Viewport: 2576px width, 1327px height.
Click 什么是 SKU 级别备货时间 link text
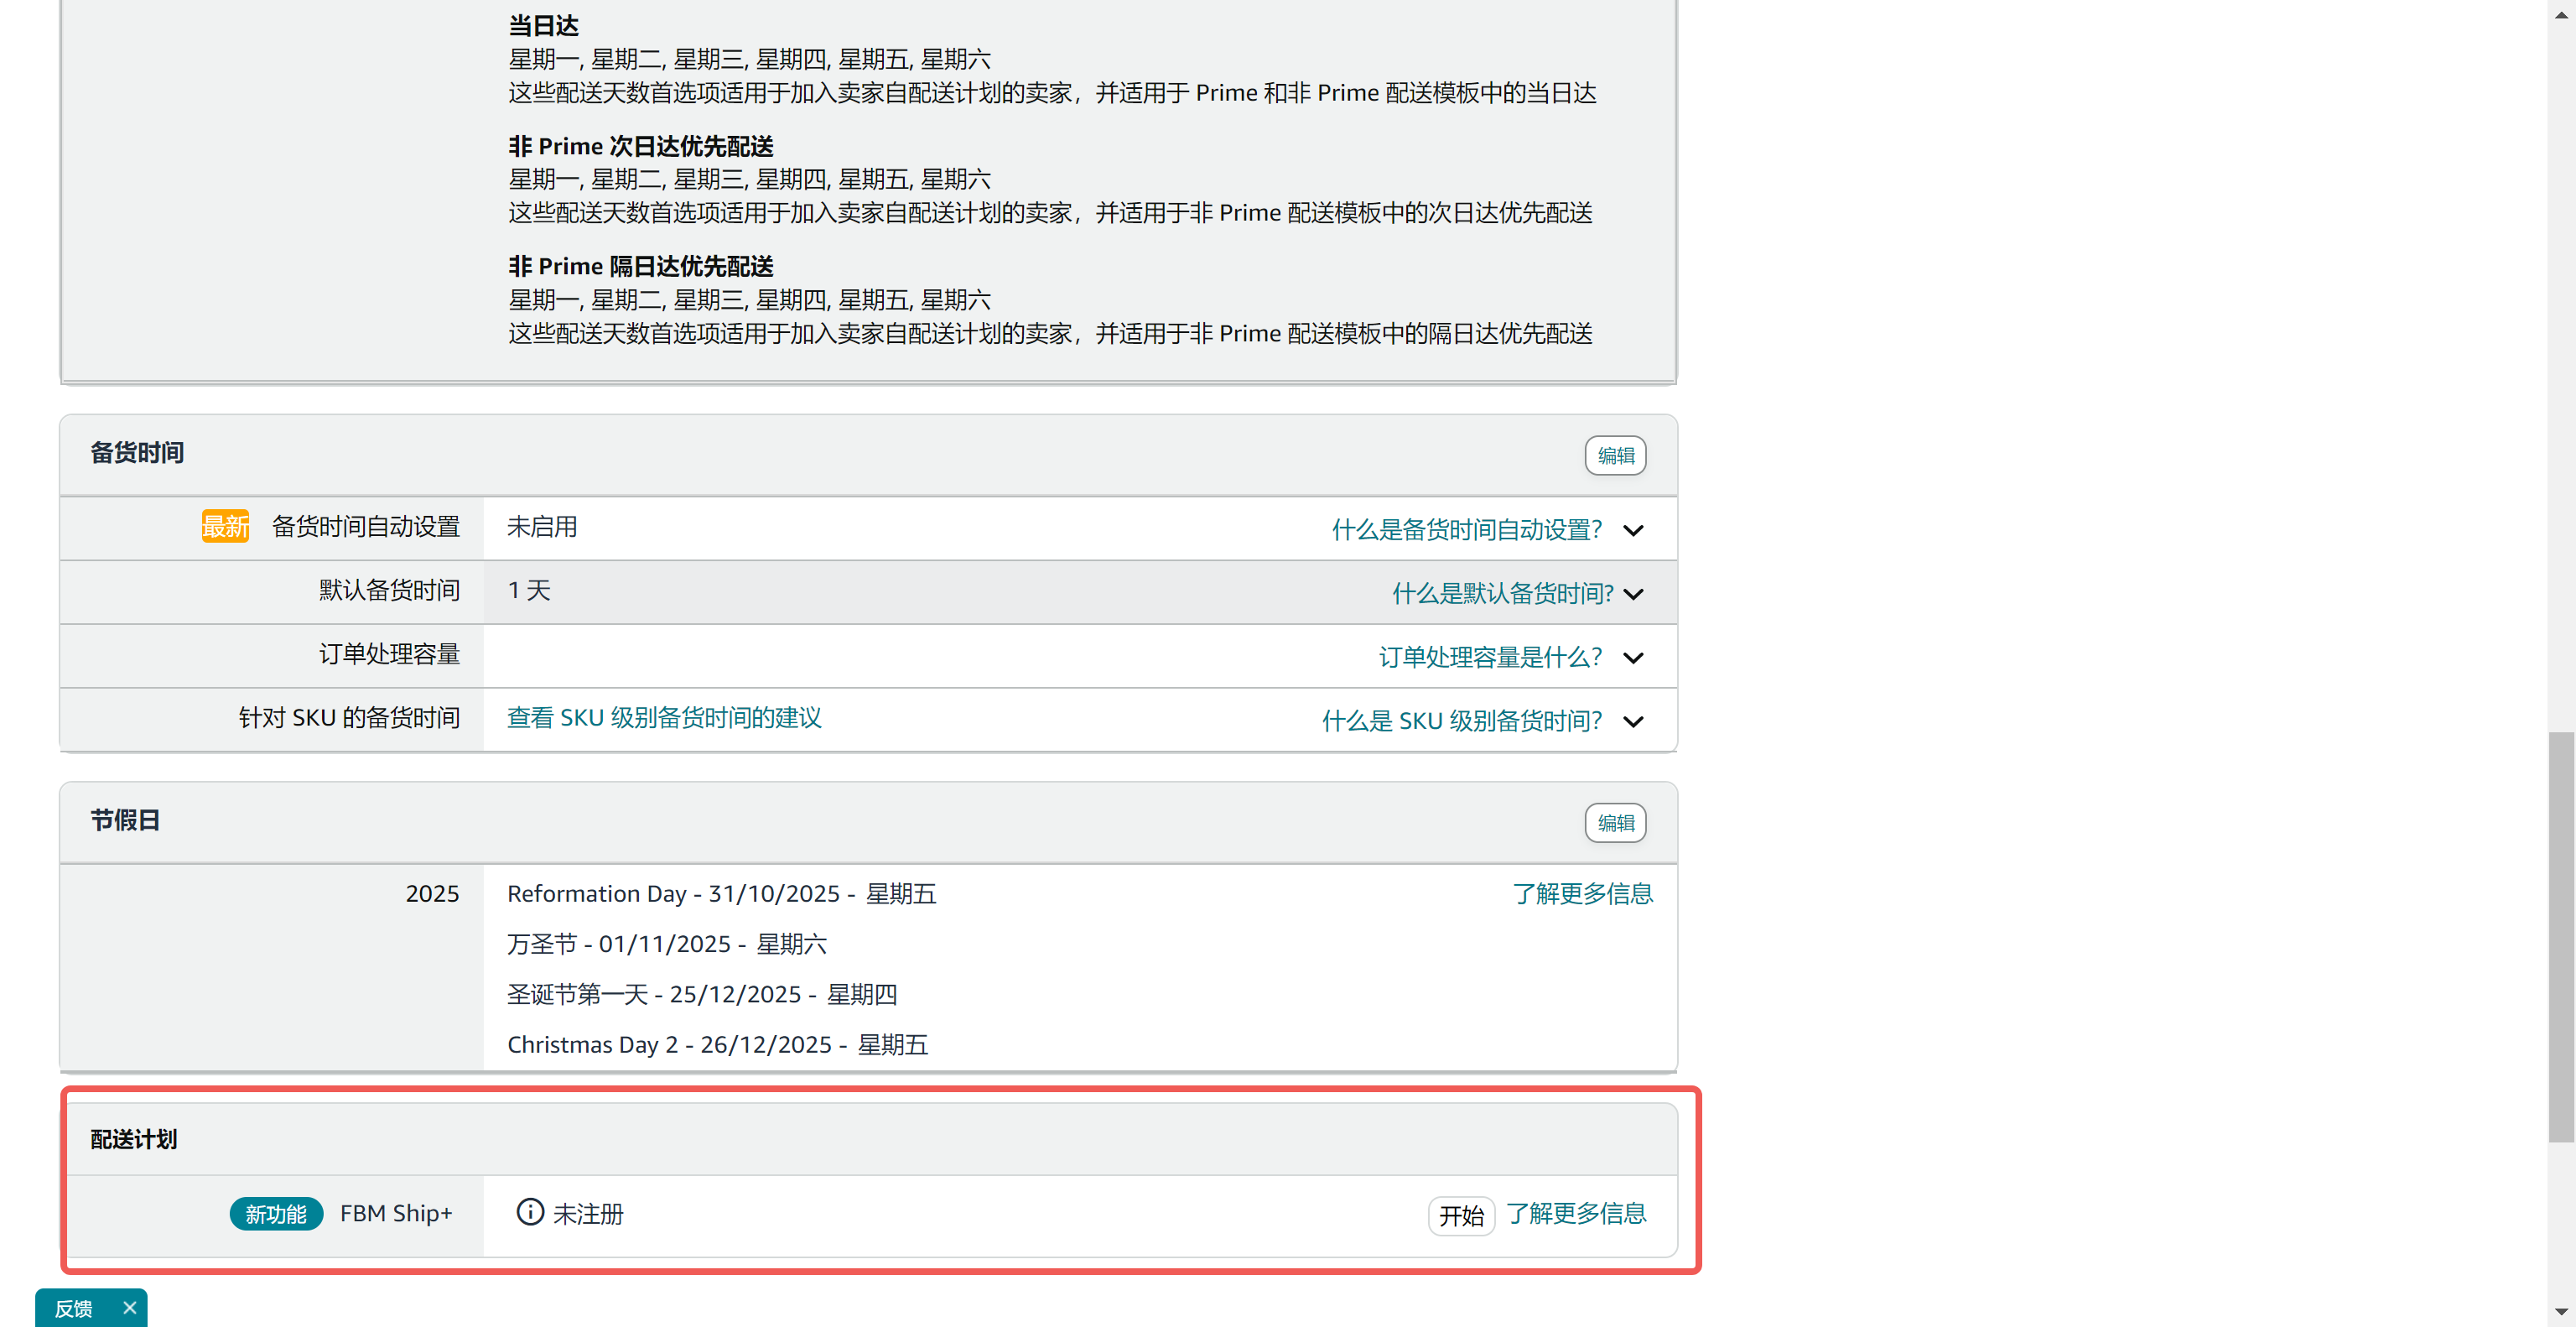1461,722
